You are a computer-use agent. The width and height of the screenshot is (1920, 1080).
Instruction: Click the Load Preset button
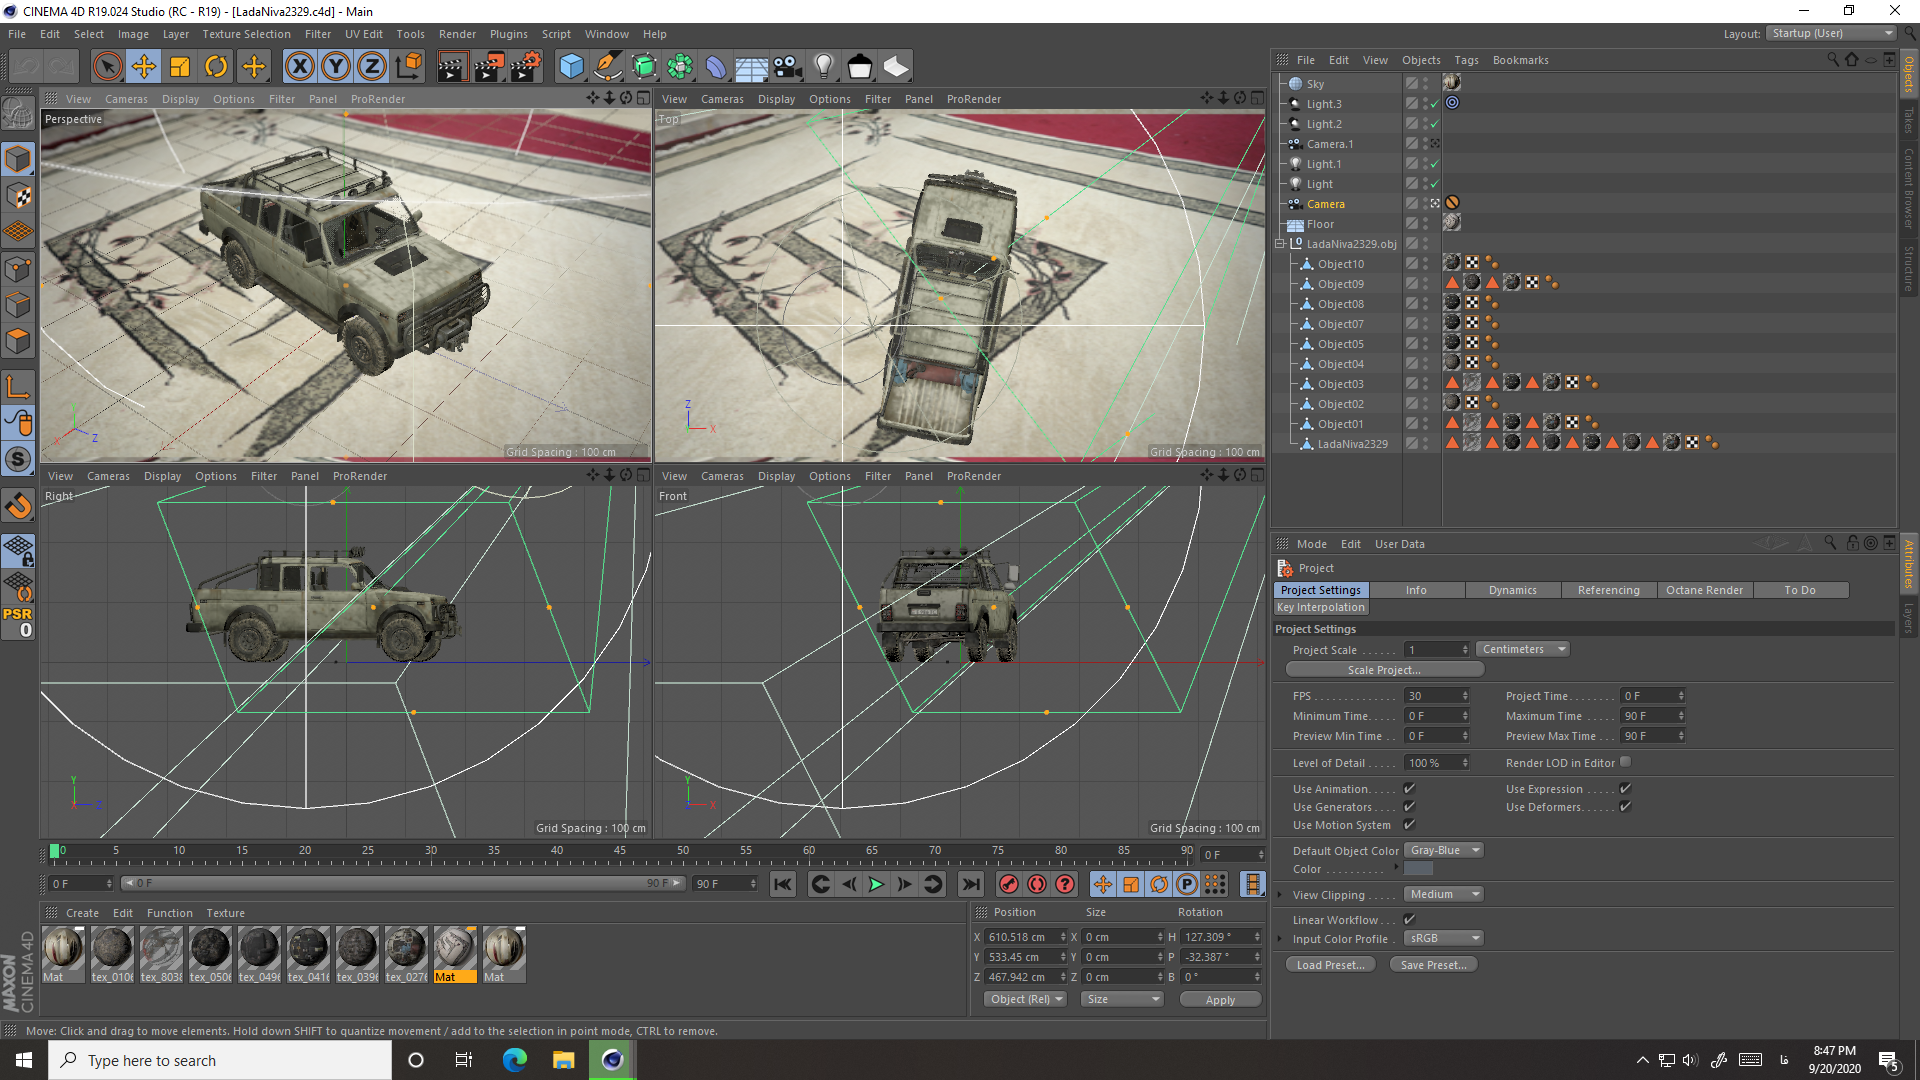pos(1331,964)
